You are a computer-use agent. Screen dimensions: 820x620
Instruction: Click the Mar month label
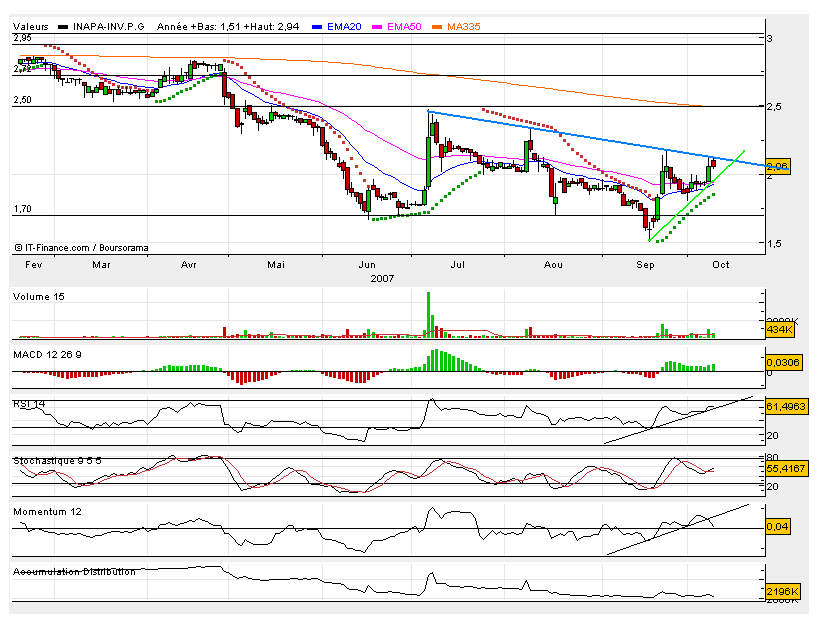point(101,265)
